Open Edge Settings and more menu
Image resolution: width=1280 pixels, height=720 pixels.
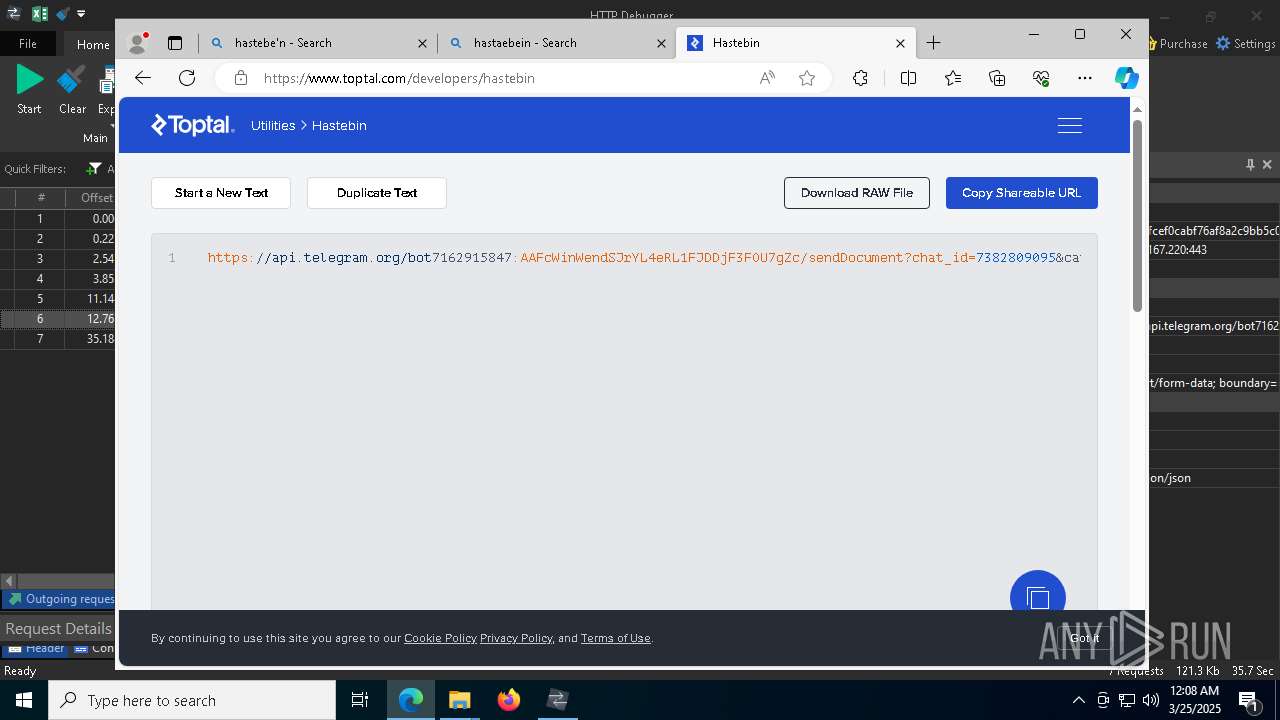point(1085,78)
